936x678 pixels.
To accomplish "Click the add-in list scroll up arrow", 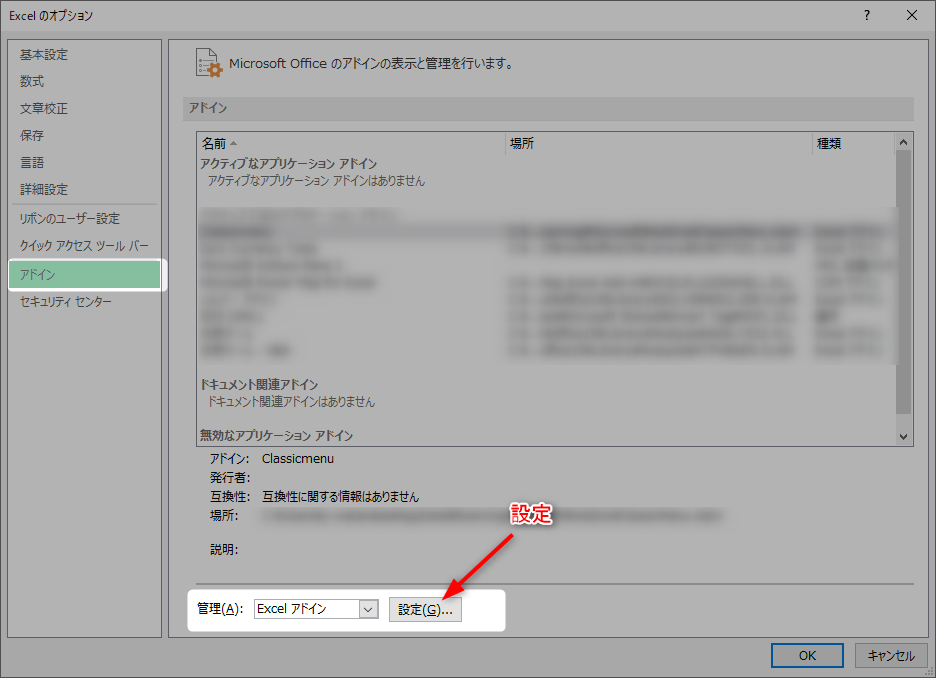I will (x=903, y=142).
